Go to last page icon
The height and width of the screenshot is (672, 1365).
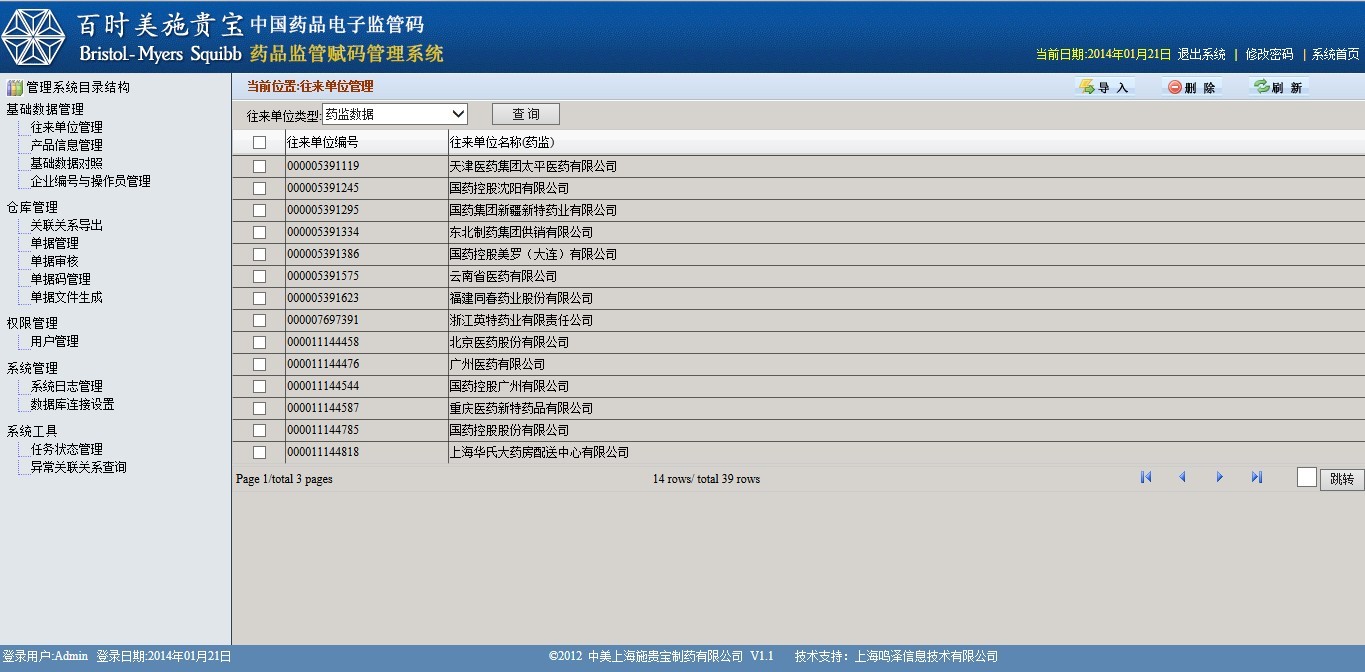tap(1257, 477)
